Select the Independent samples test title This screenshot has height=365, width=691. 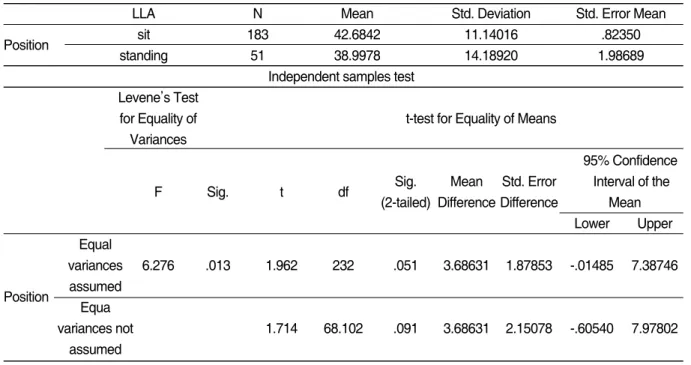tap(342, 77)
